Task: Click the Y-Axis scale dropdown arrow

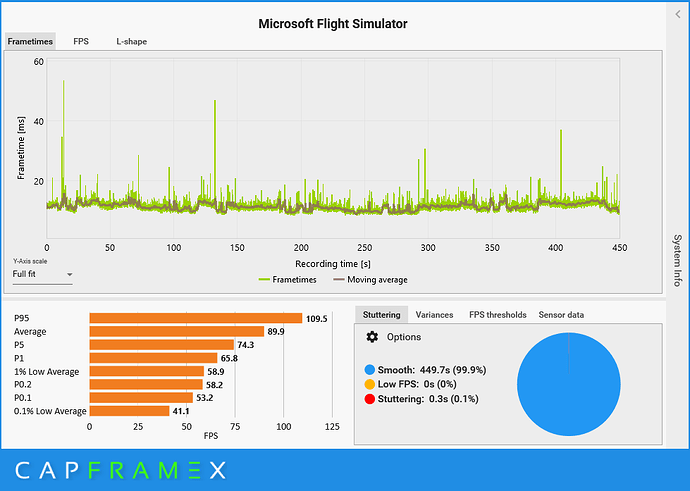Action: (69, 275)
